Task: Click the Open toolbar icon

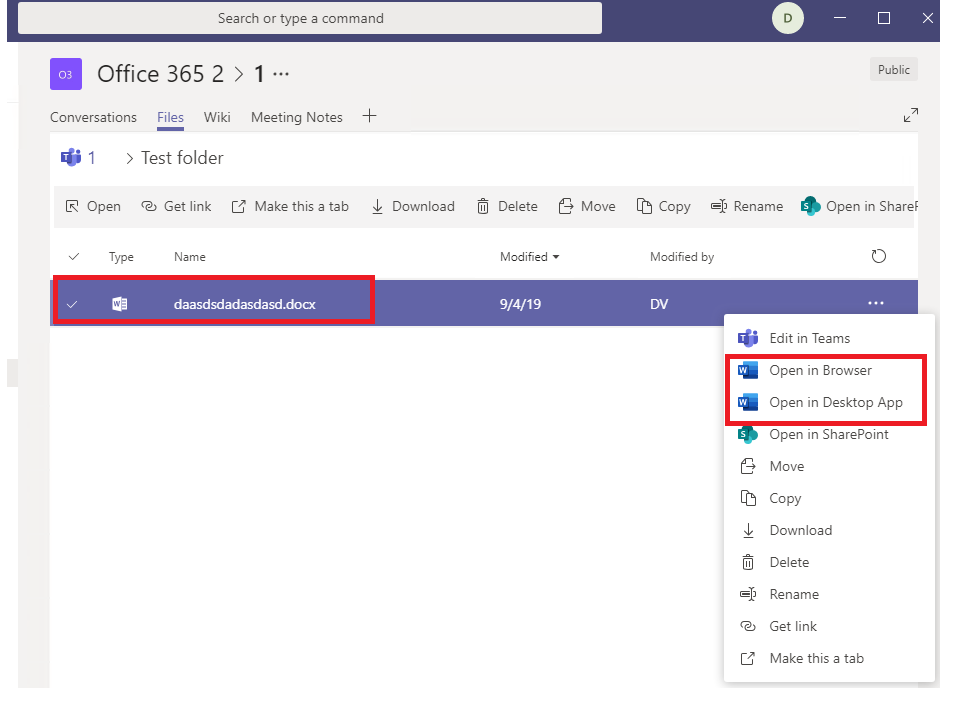Action: tap(72, 206)
